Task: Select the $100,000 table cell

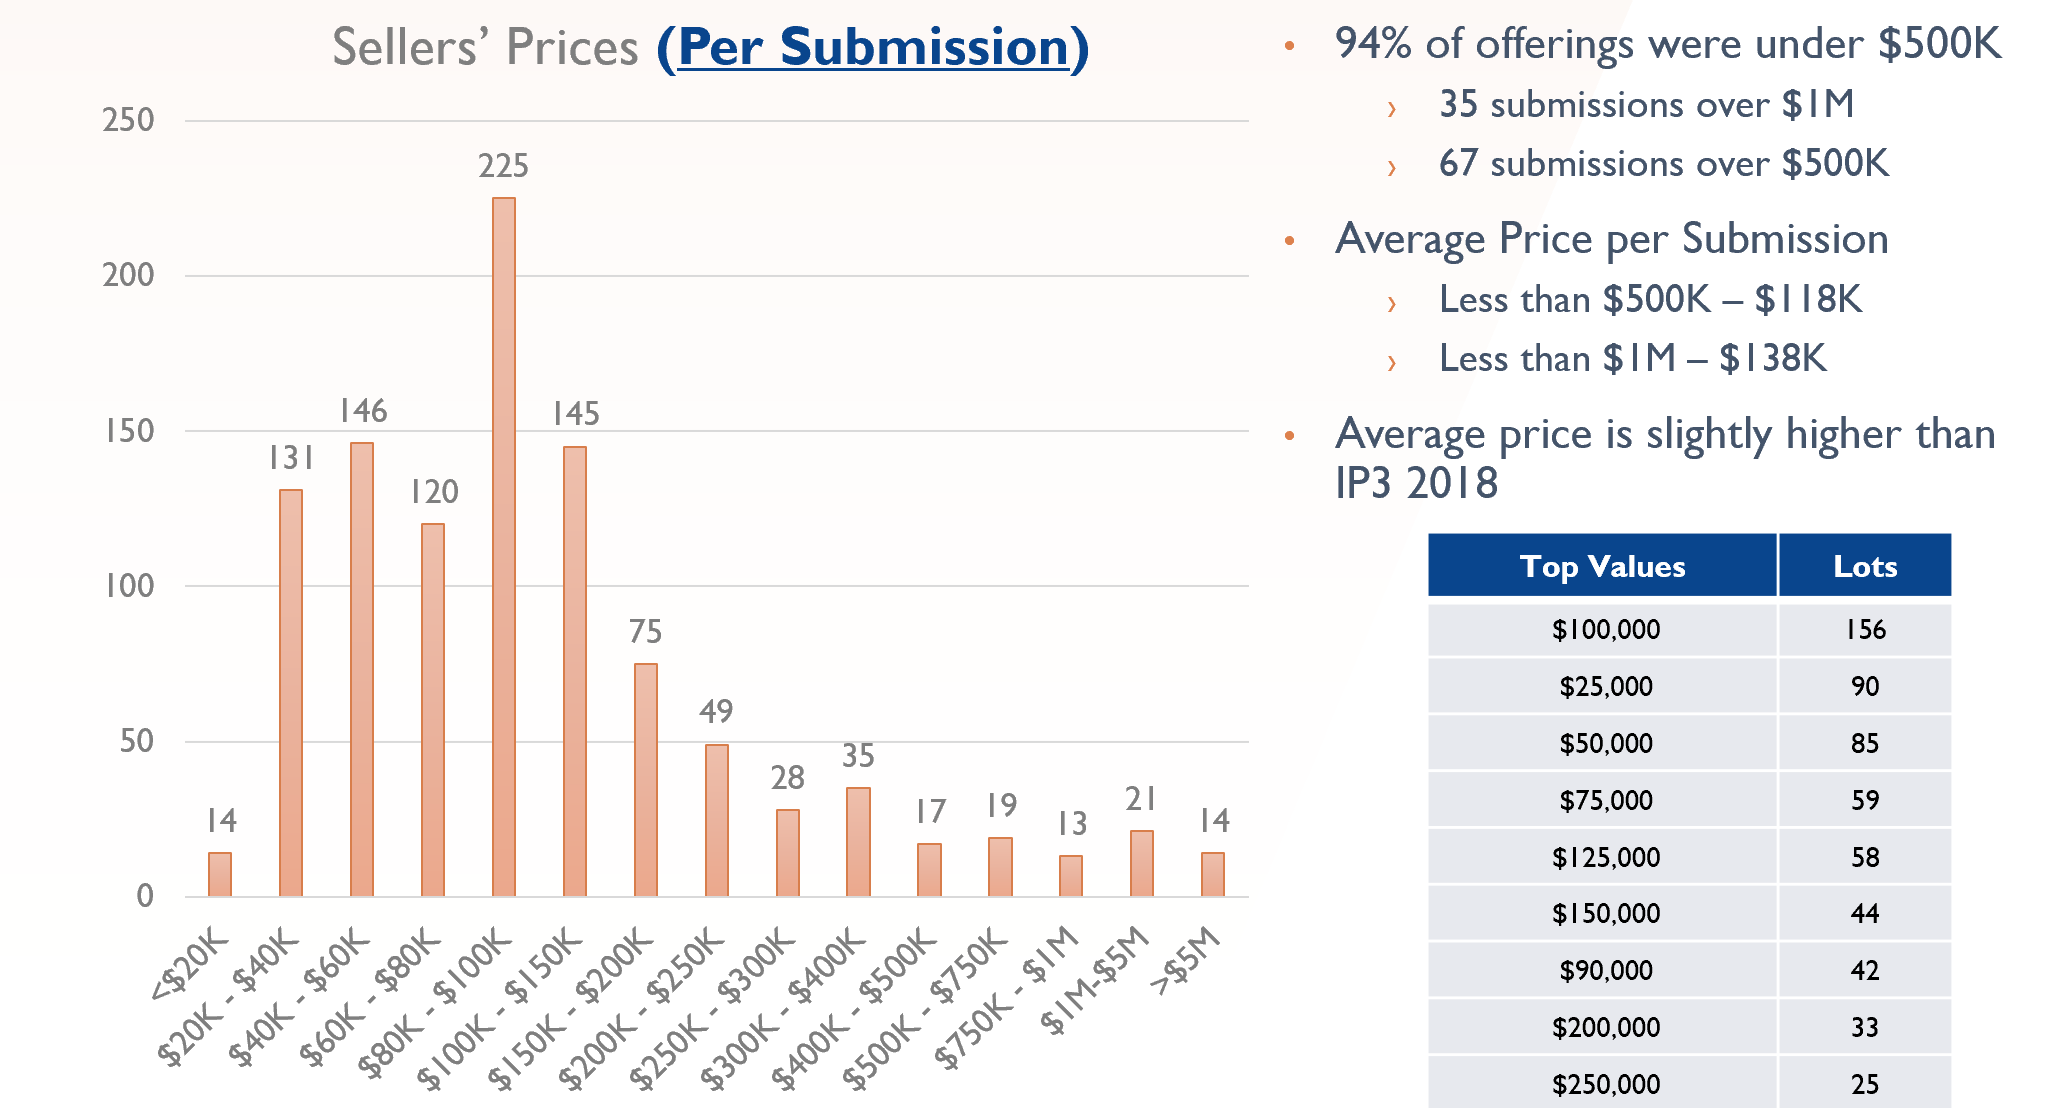Action: 1605,630
